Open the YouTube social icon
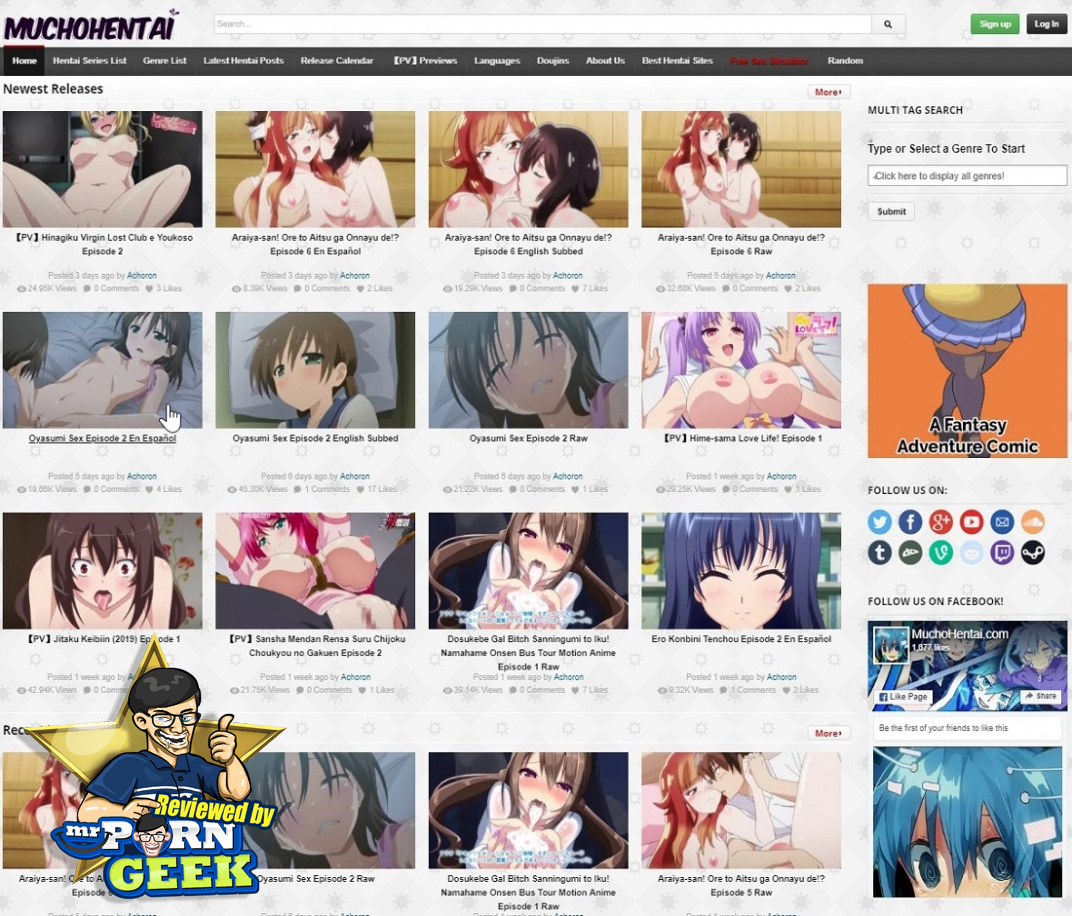 click(x=971, y=521)
